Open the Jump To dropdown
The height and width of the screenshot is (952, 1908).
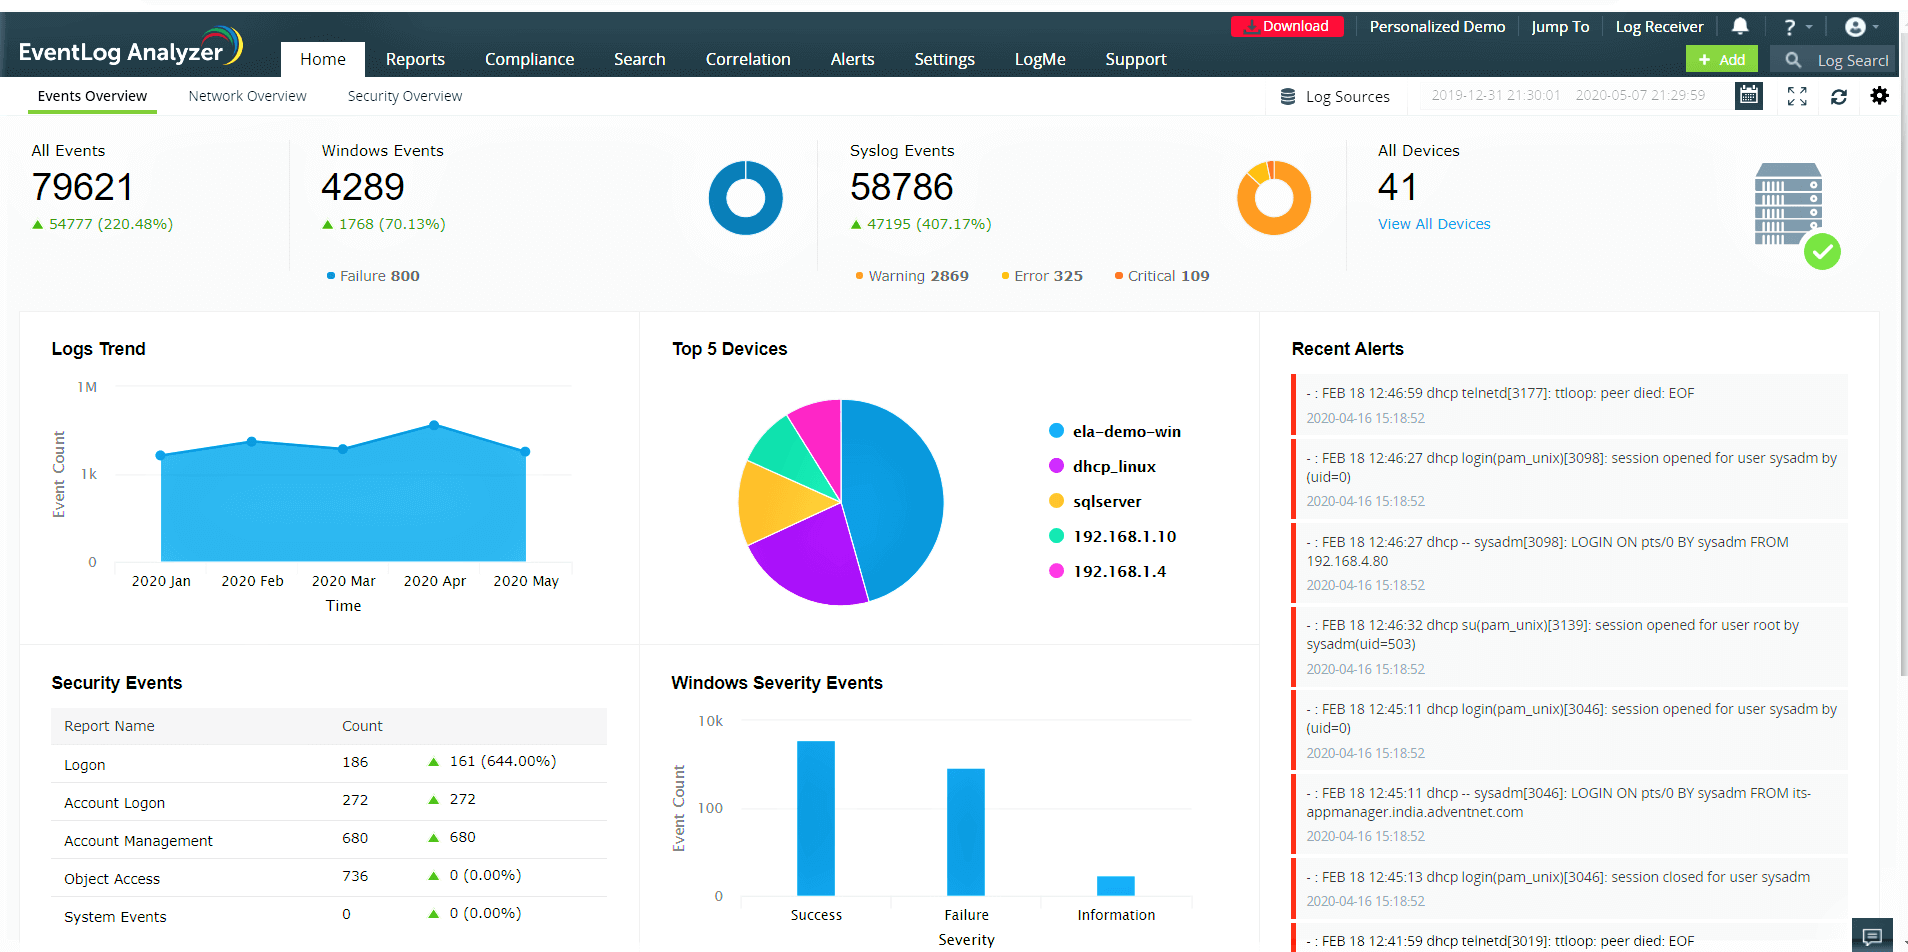tap(1560, 26)
